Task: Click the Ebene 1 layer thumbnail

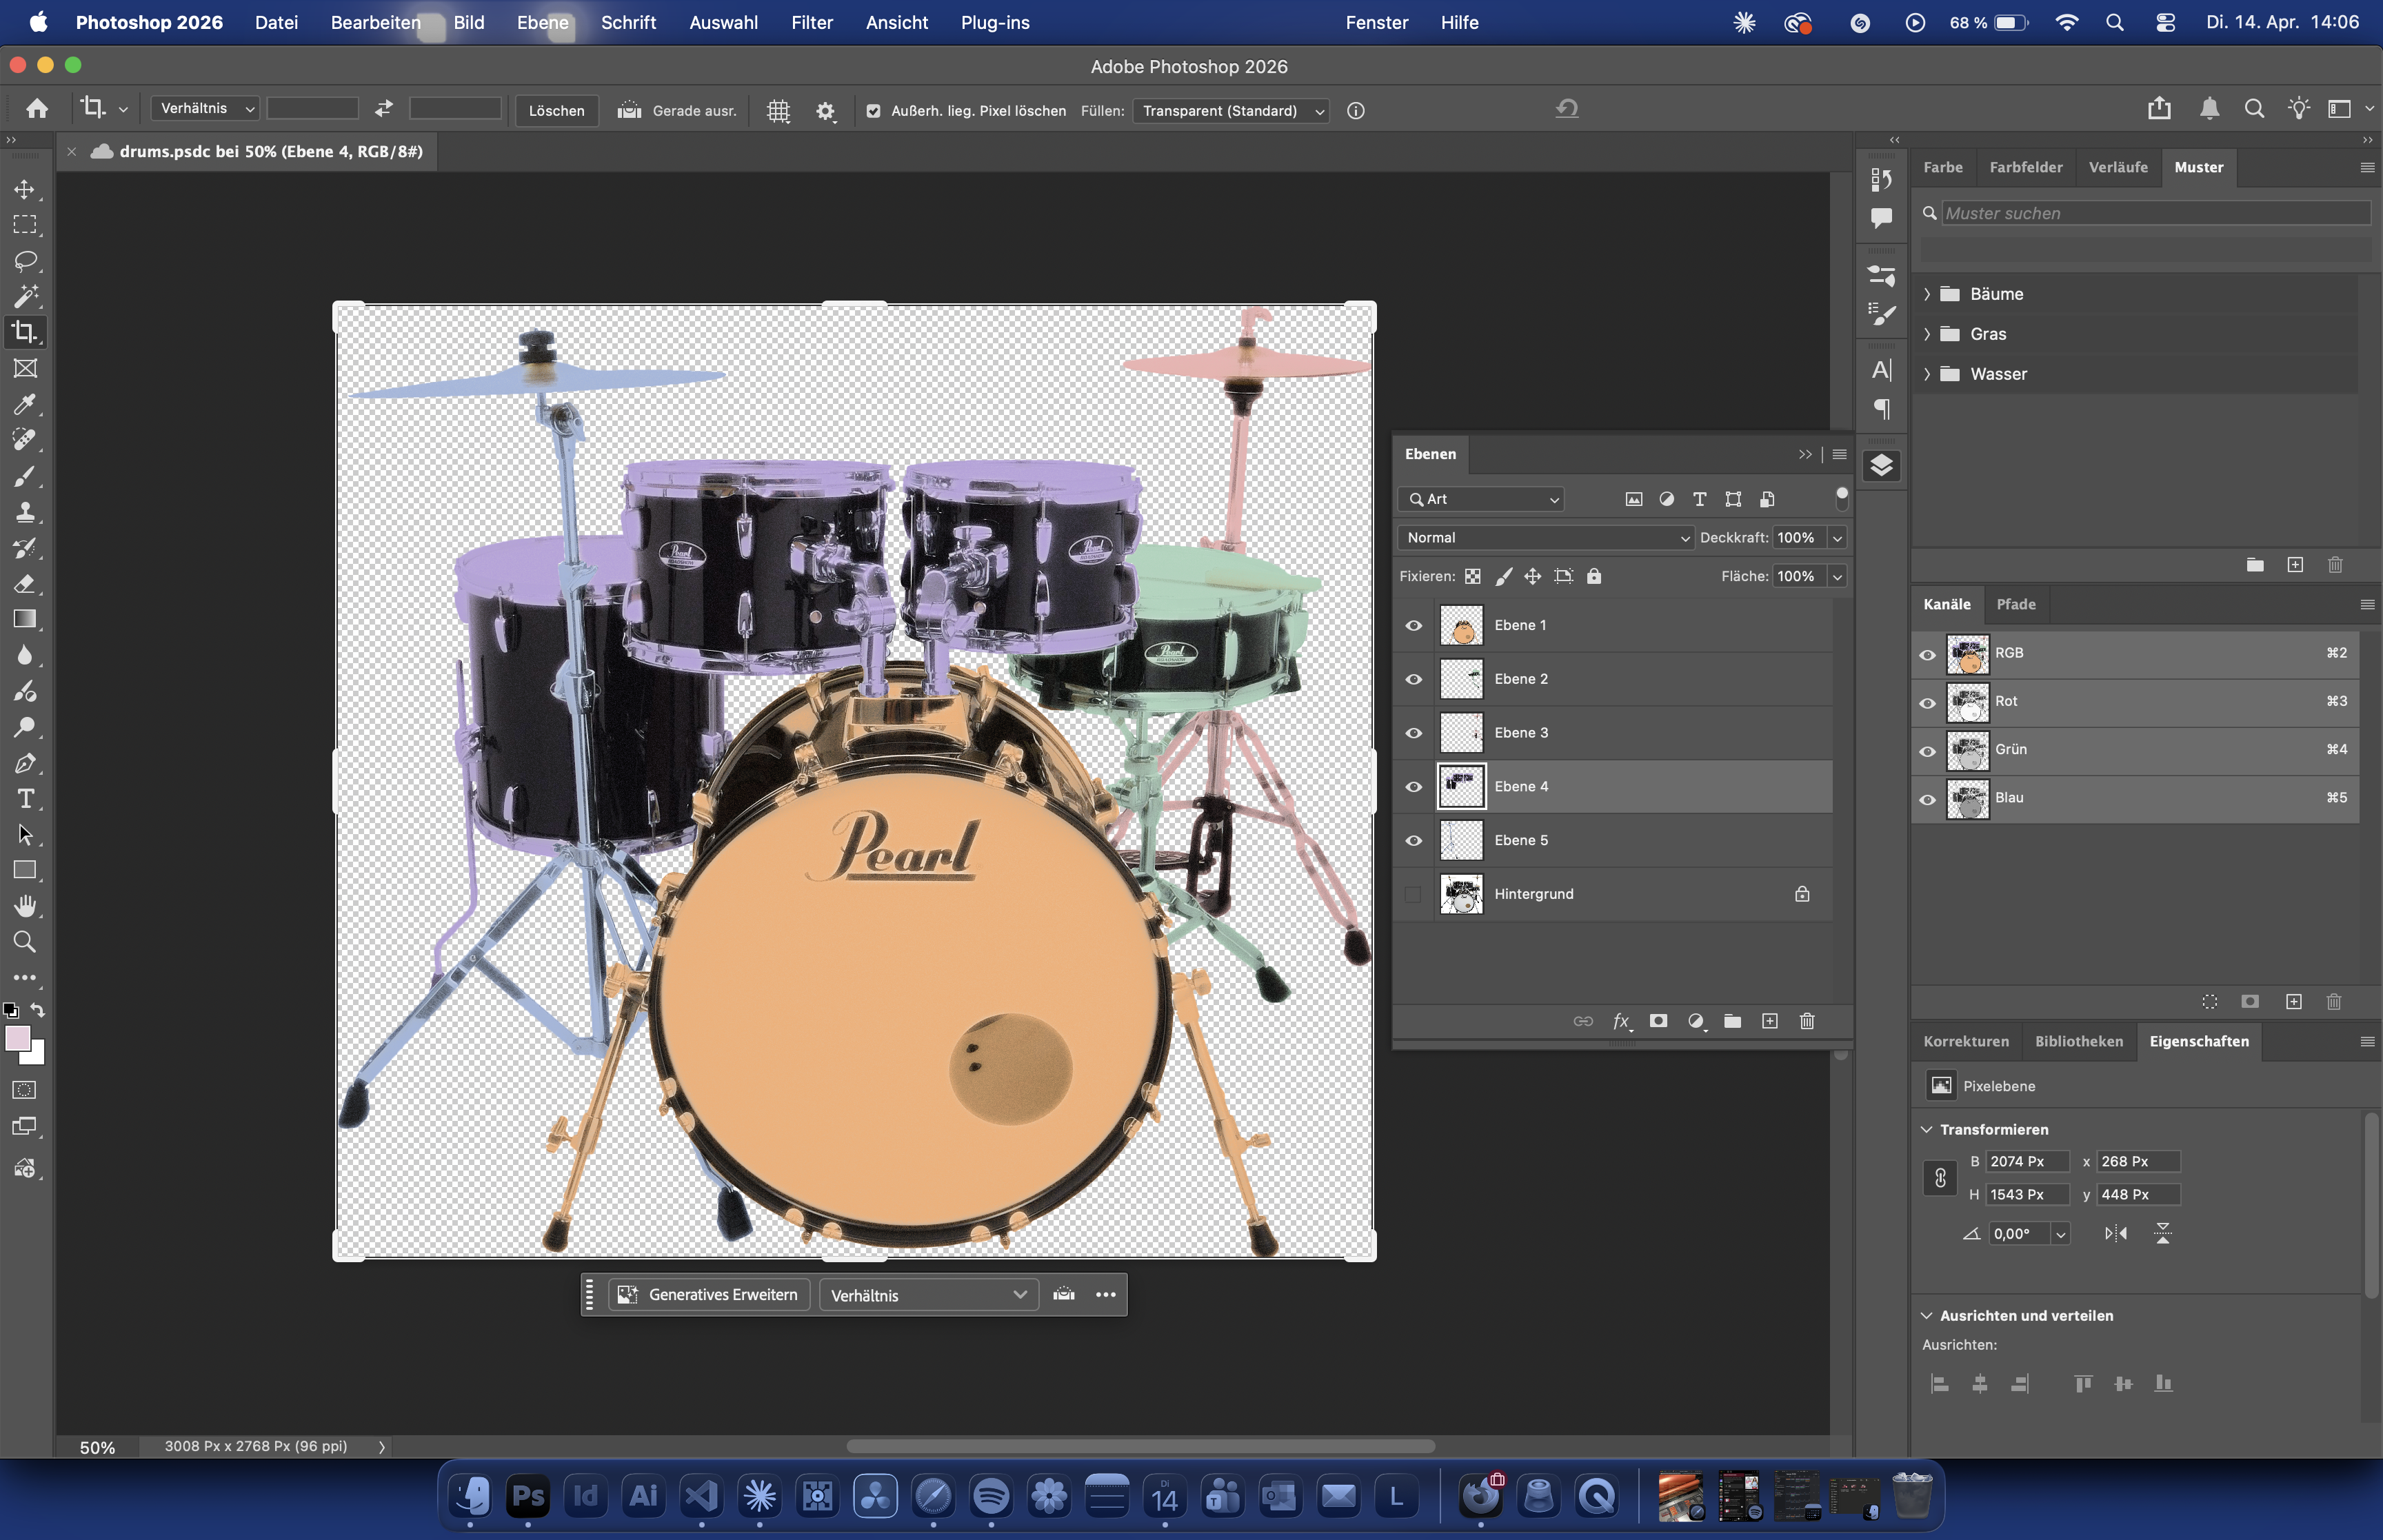Action: coord(1461,626)
